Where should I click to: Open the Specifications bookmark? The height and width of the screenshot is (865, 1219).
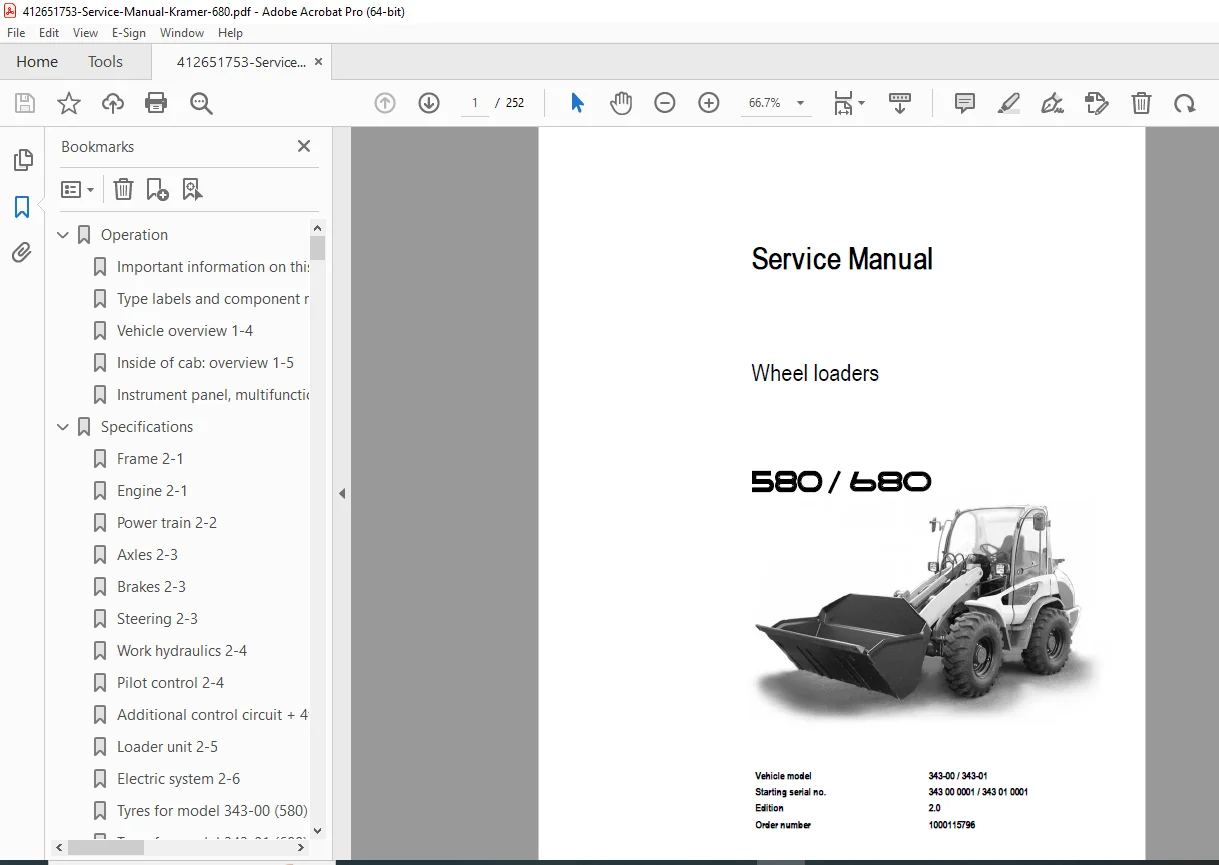(147, 427)
